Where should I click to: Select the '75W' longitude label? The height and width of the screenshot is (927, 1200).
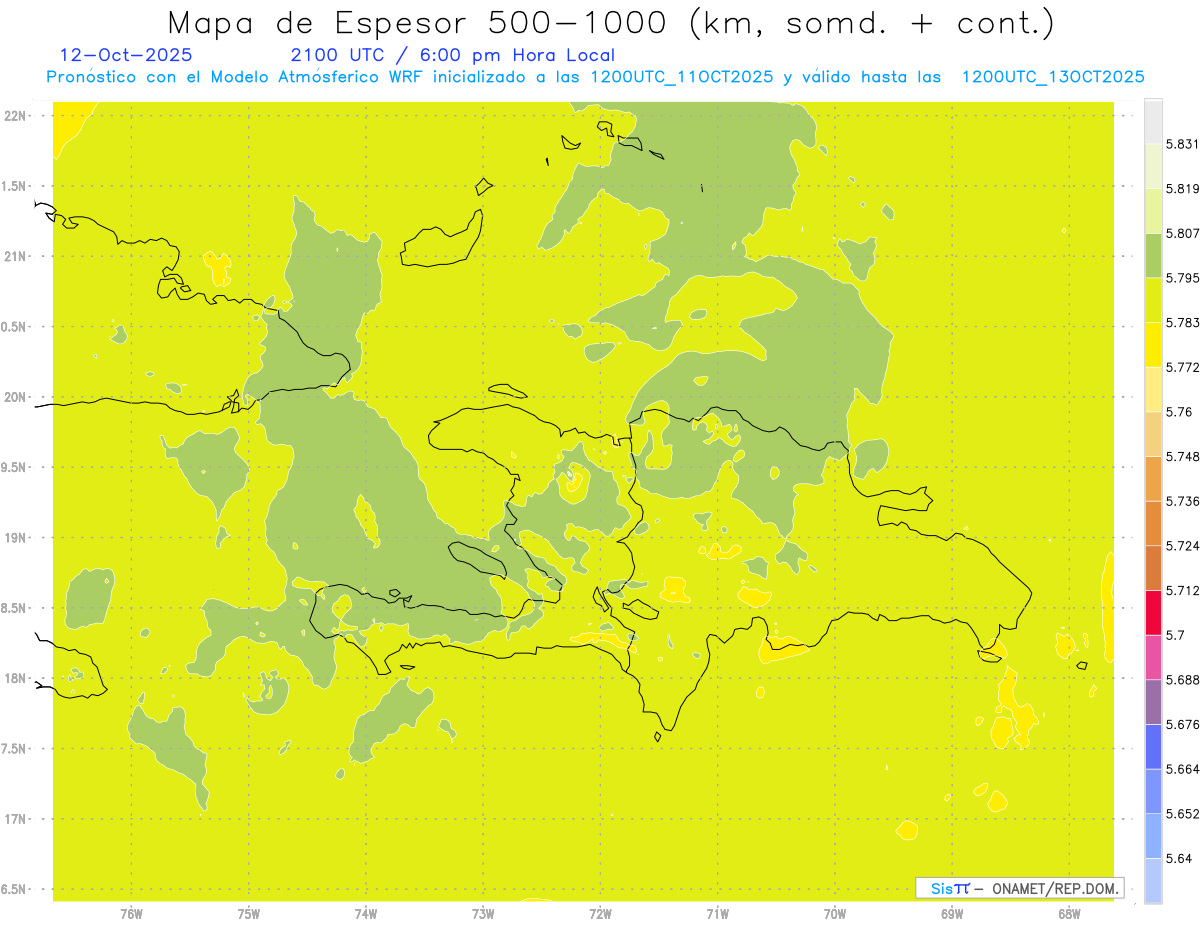(x=249, y=914)
